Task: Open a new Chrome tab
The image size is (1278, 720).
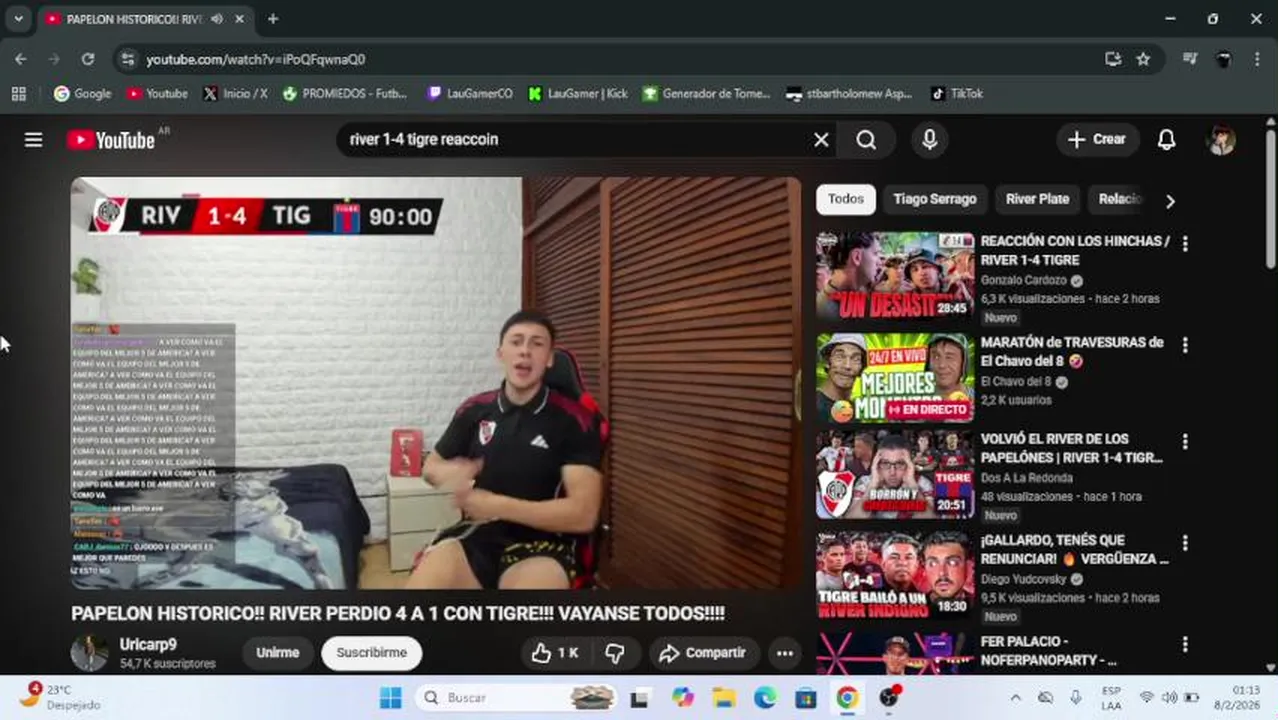Action: click(x=273, y=19)
